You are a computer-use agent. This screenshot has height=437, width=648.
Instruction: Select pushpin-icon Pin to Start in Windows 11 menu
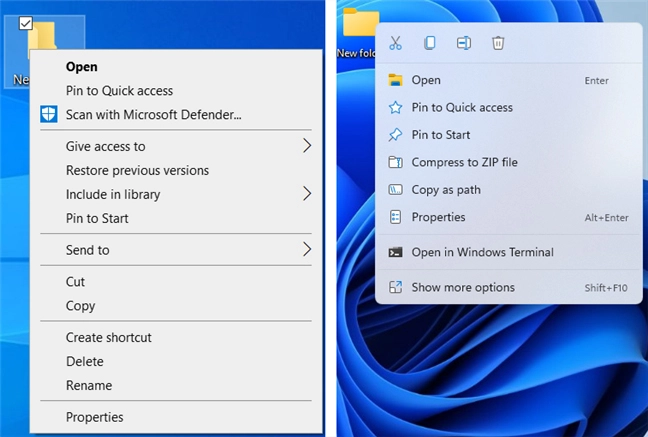coord(509,135)
